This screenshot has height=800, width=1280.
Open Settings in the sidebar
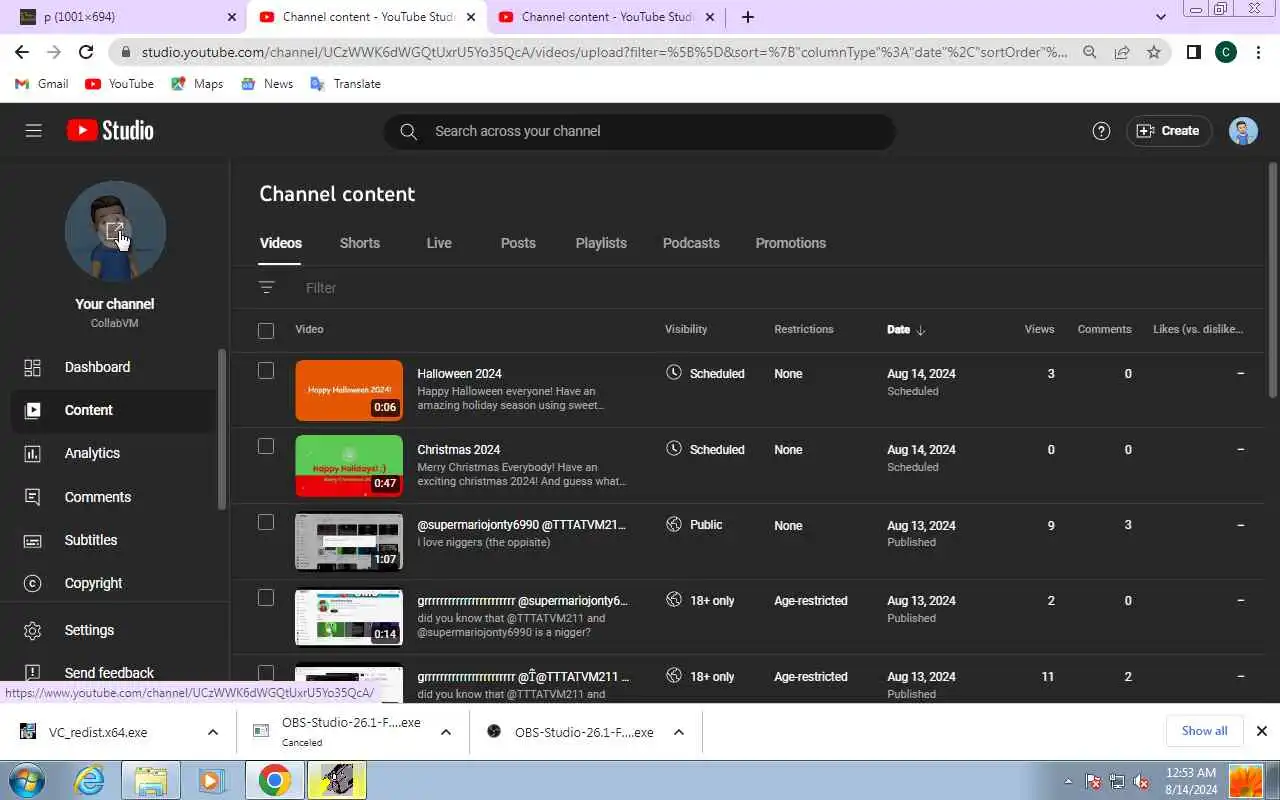115,630
